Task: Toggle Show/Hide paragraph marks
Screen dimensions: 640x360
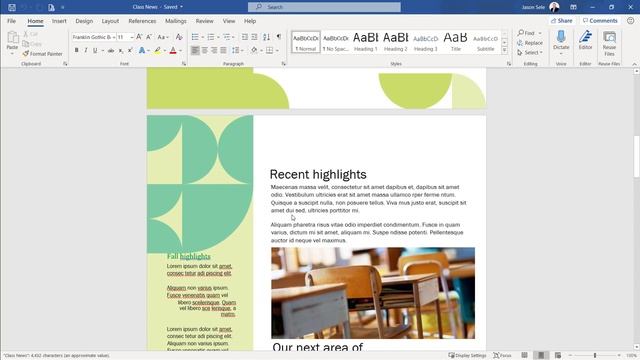Action: 279,37
